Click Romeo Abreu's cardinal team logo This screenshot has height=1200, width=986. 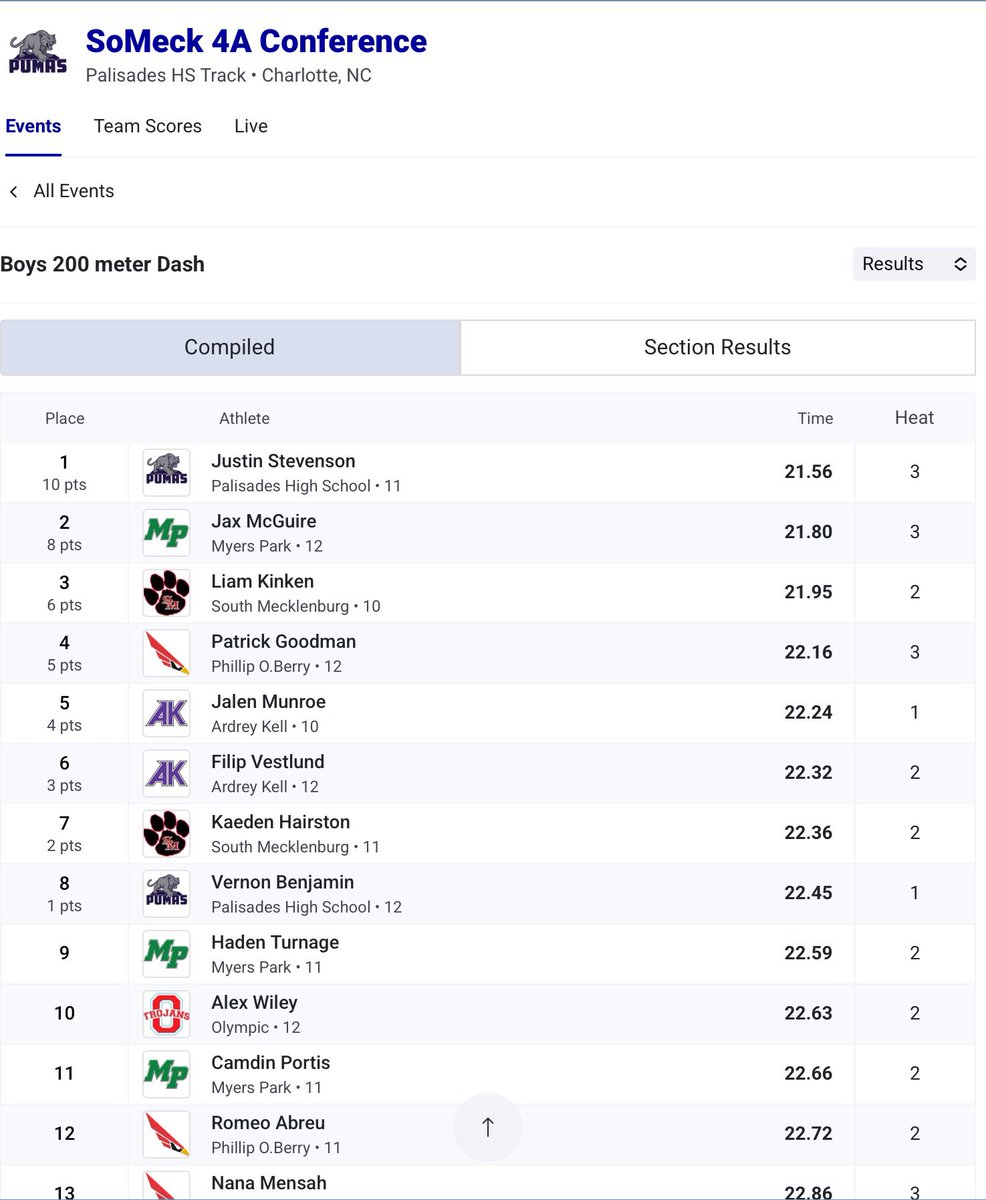point(166,1134)
